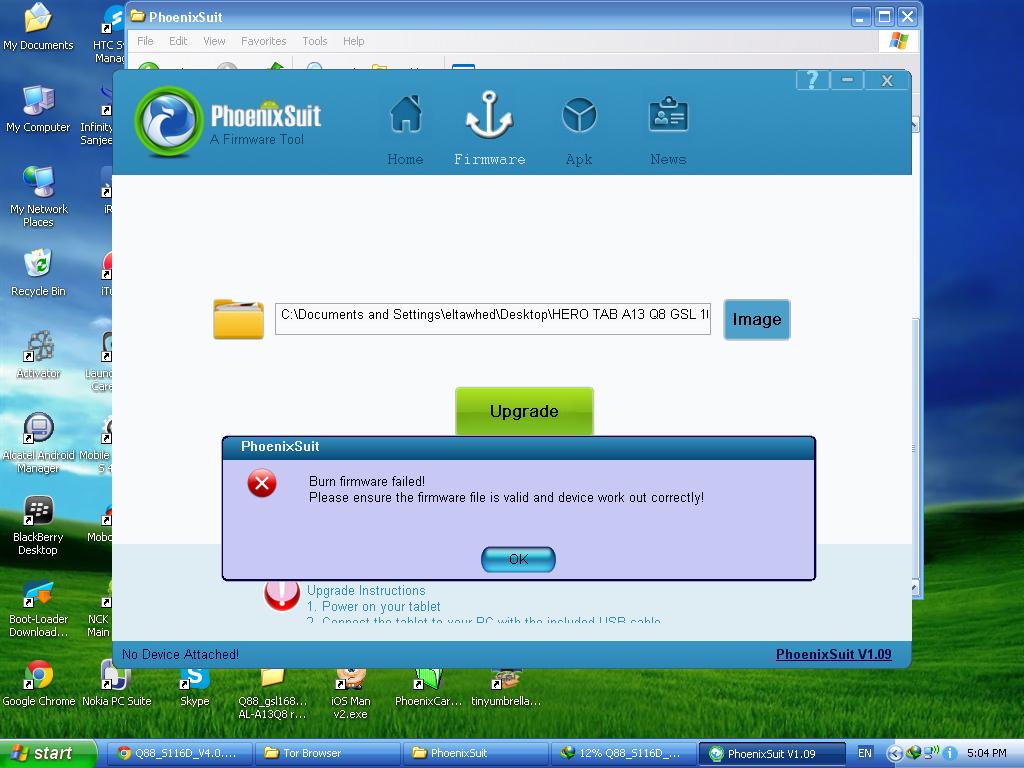
Task: Click the EN language indicator
Action: (864, 753)
